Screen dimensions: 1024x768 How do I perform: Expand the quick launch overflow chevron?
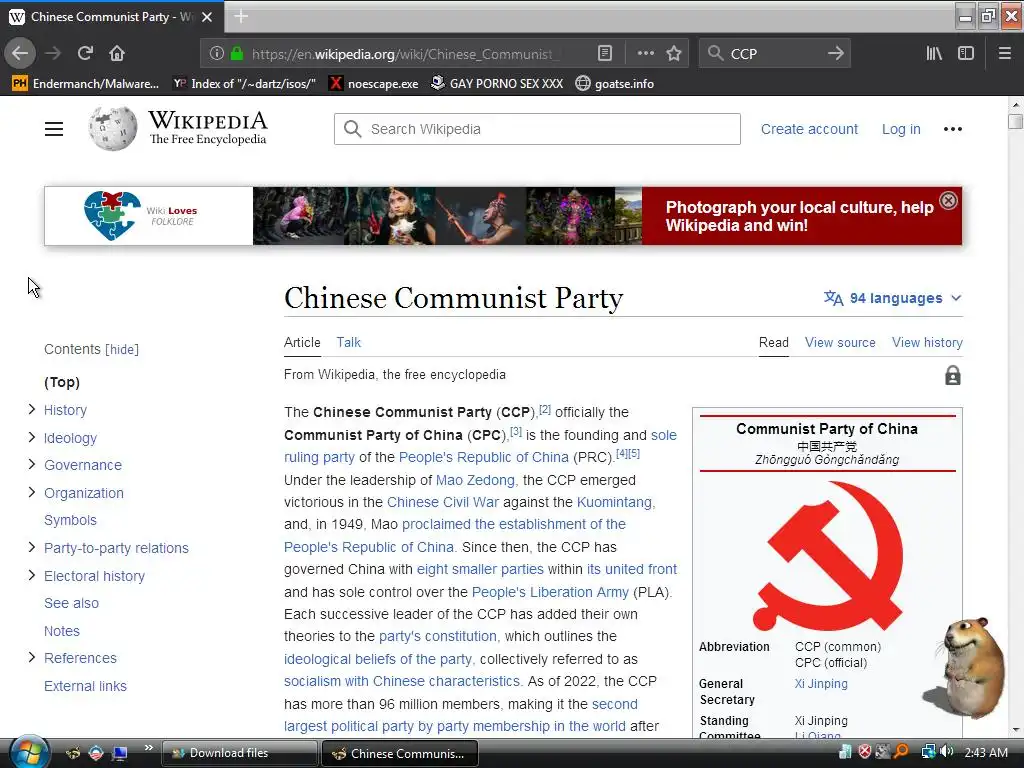pos(148,748)
